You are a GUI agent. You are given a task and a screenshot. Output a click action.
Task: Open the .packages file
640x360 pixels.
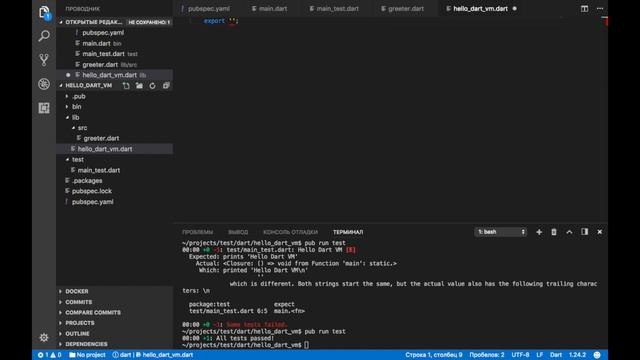click(x=87, y=181)
